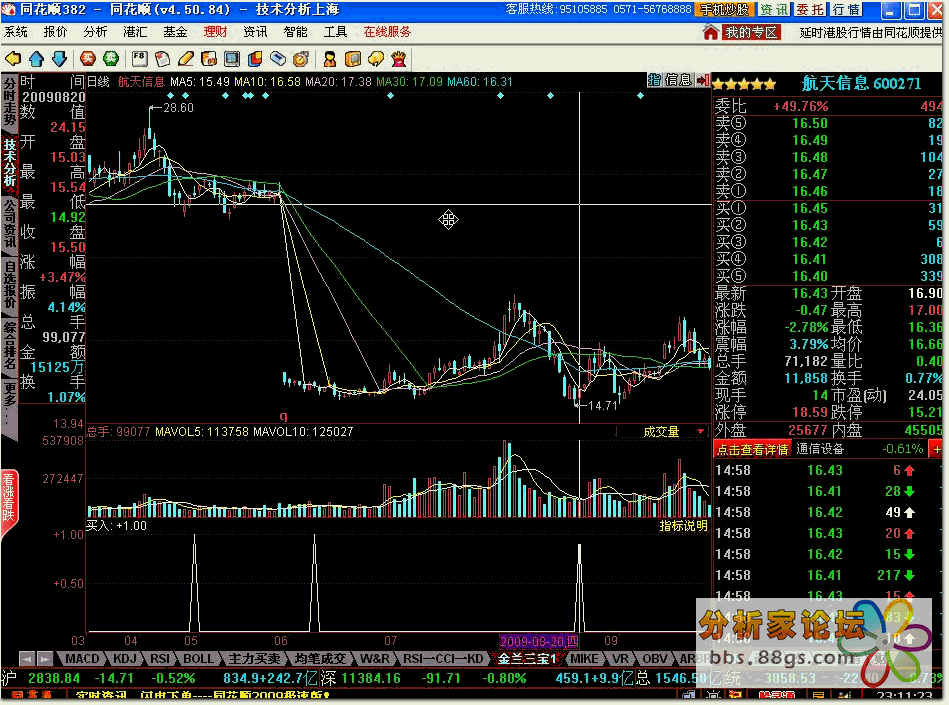
Task: Click the orange book toolbar icon
Action: click(x=353, y=59)
